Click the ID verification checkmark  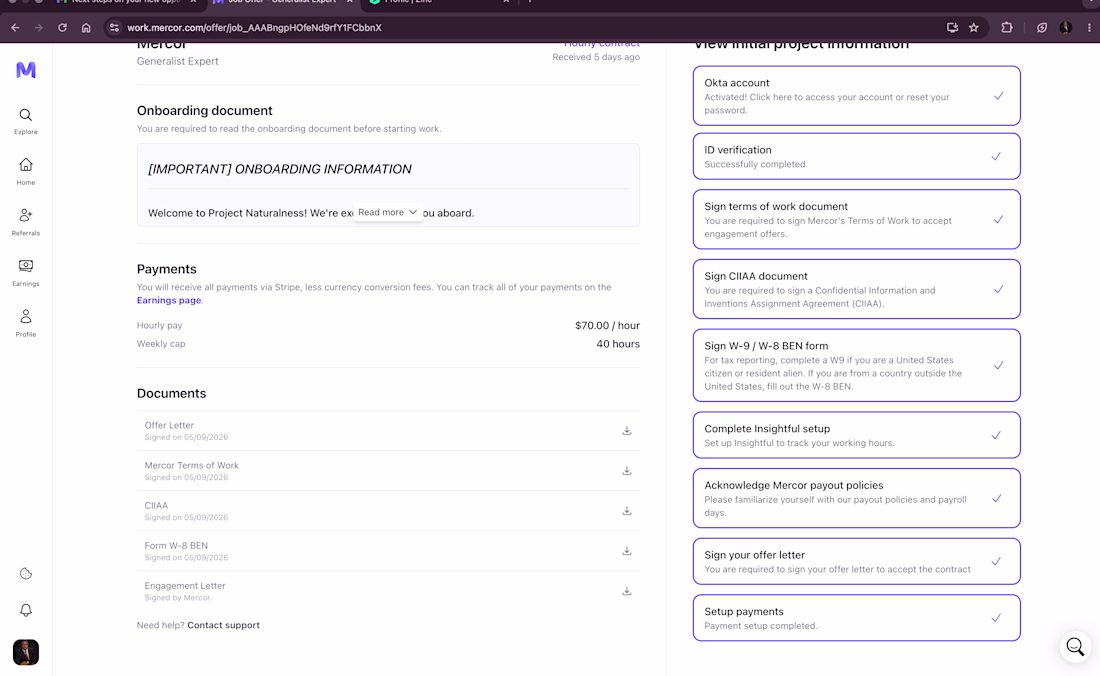tap(996, 156)
